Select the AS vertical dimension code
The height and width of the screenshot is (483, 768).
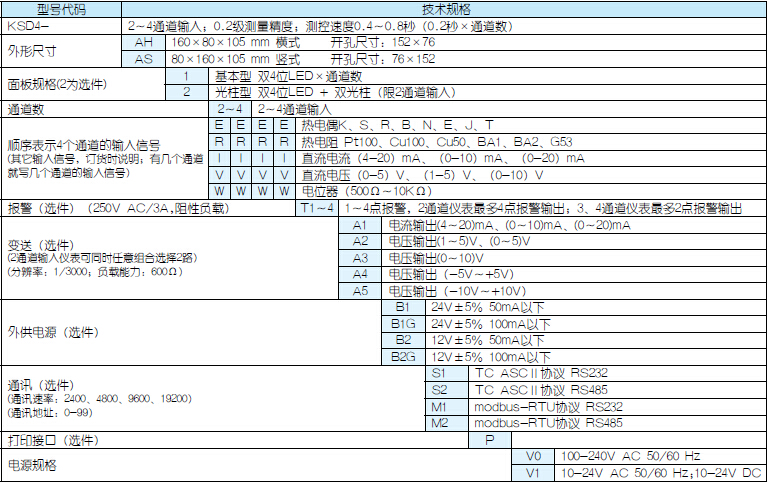point(143,58)
